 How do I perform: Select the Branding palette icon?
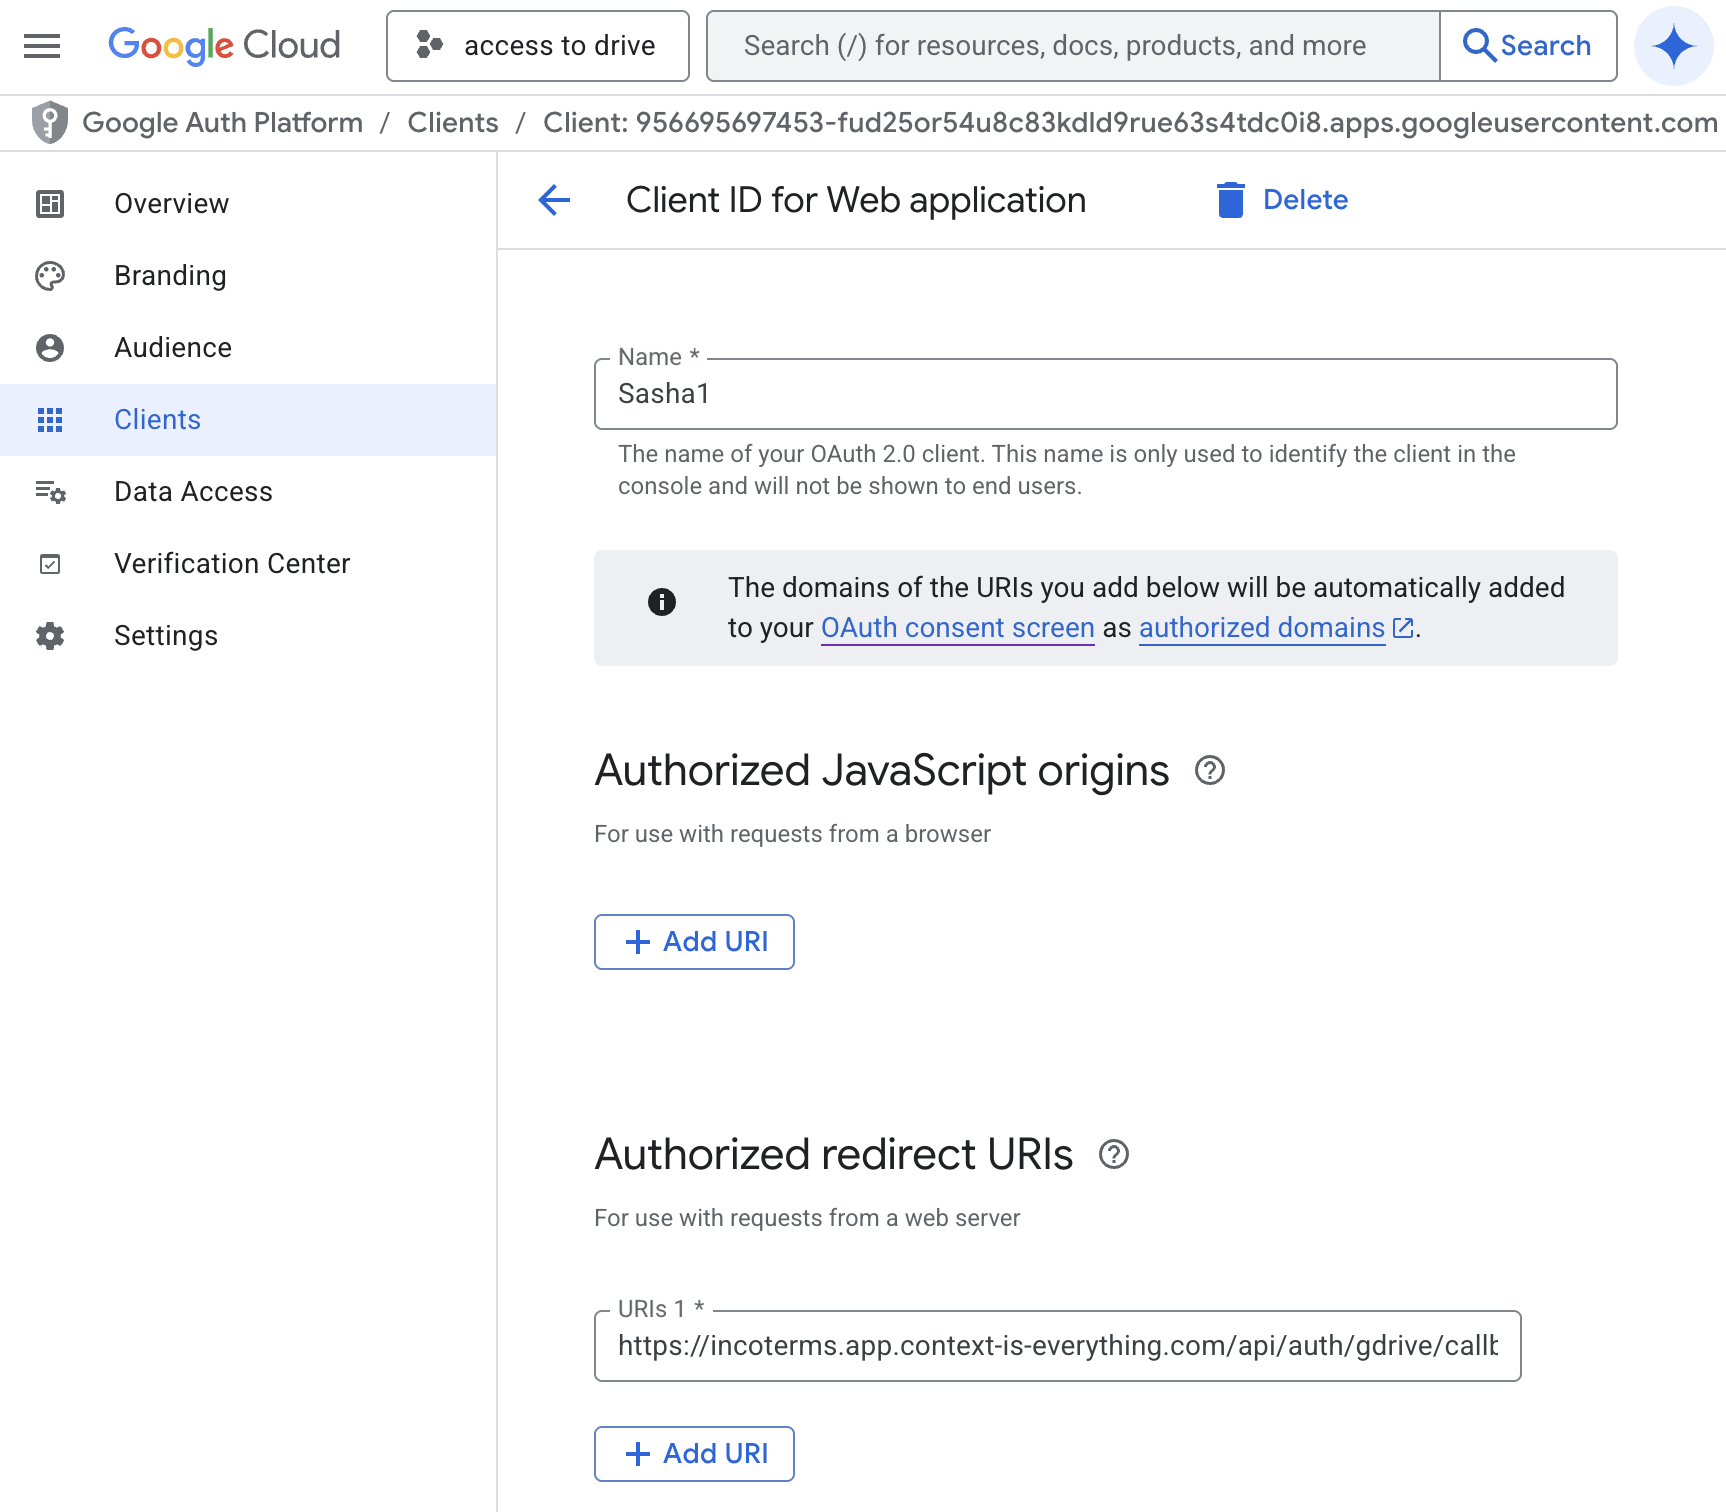(50, 275)
